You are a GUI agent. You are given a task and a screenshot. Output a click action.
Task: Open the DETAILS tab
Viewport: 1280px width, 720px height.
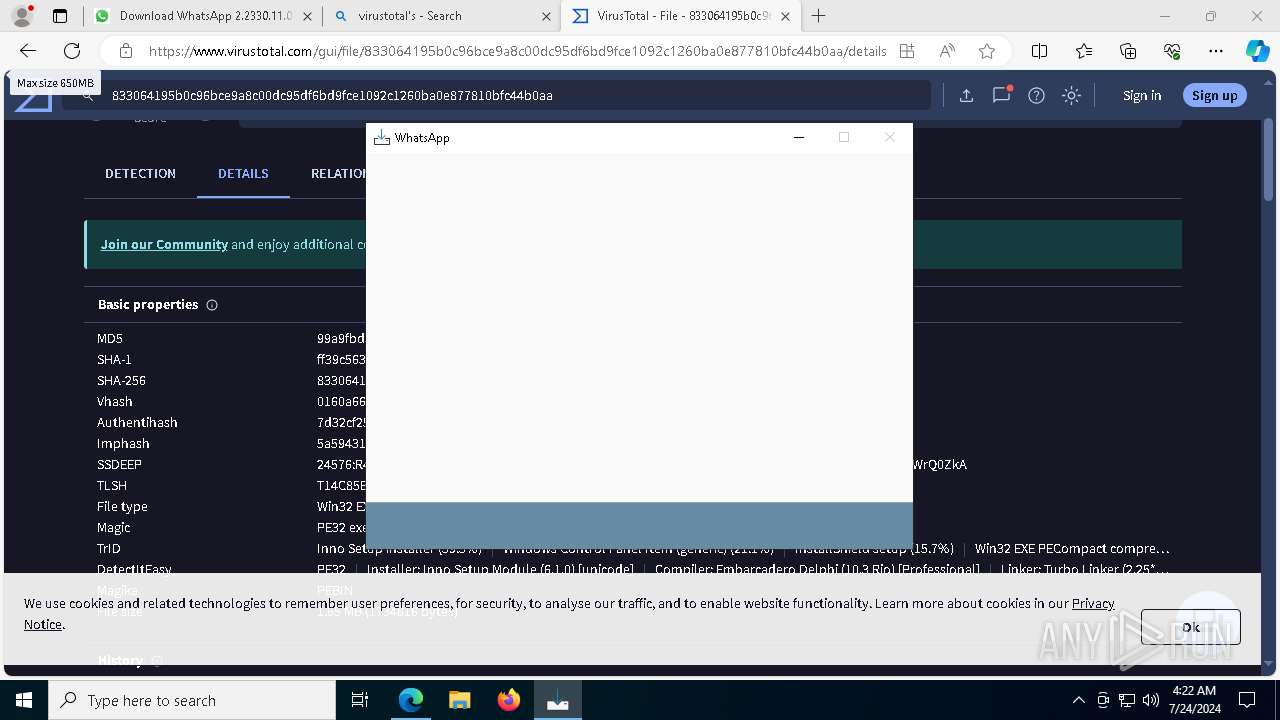tap(243, 173)
